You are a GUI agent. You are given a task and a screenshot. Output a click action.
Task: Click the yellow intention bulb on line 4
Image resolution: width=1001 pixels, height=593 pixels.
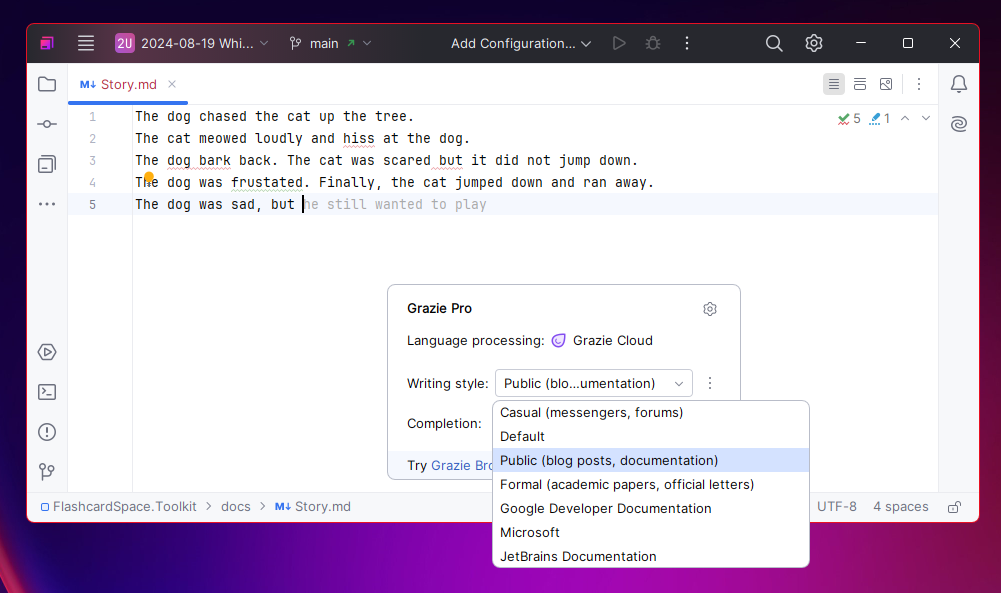[149, 177]
